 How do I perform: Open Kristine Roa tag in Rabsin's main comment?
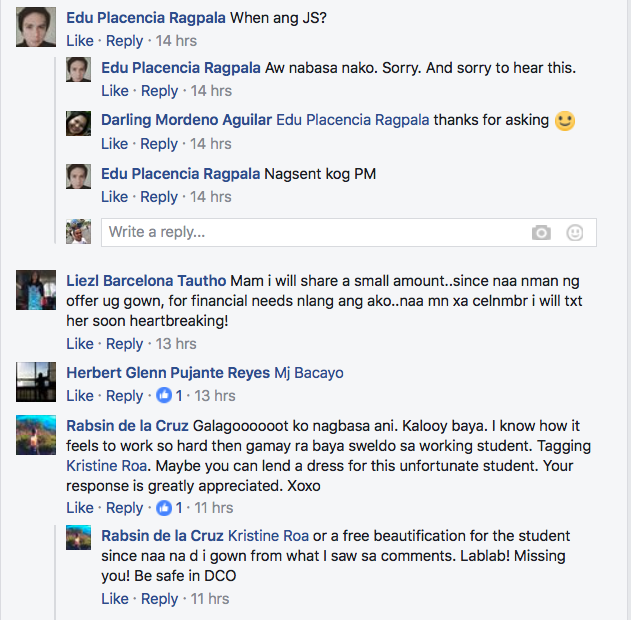coord(104,467)
